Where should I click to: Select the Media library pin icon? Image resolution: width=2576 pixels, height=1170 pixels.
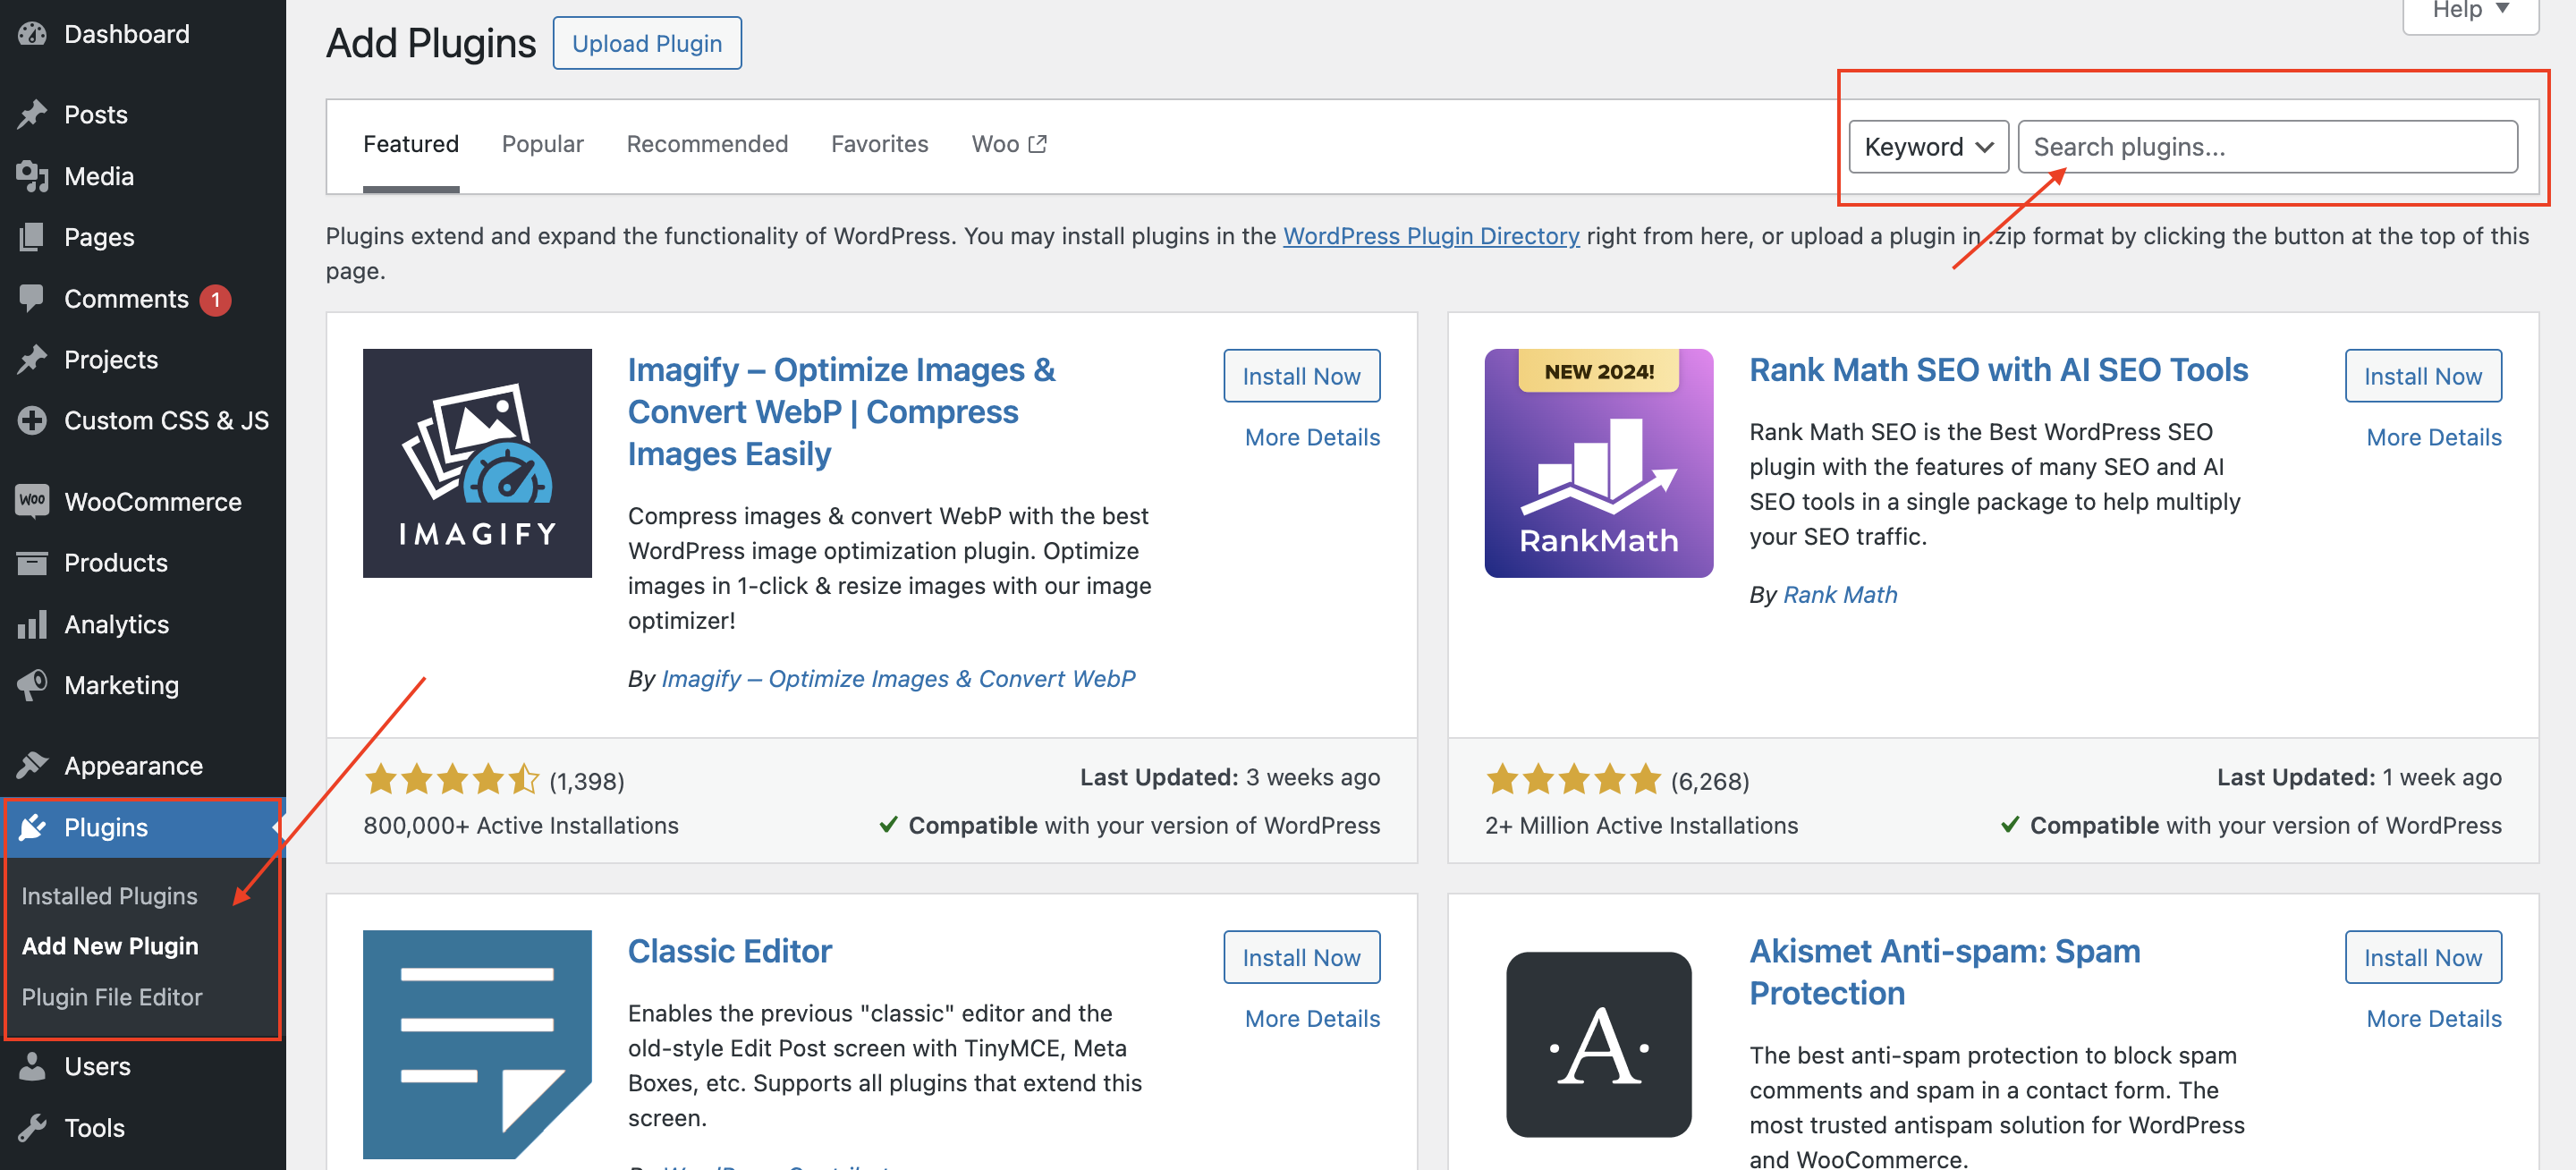pos(33,176)
